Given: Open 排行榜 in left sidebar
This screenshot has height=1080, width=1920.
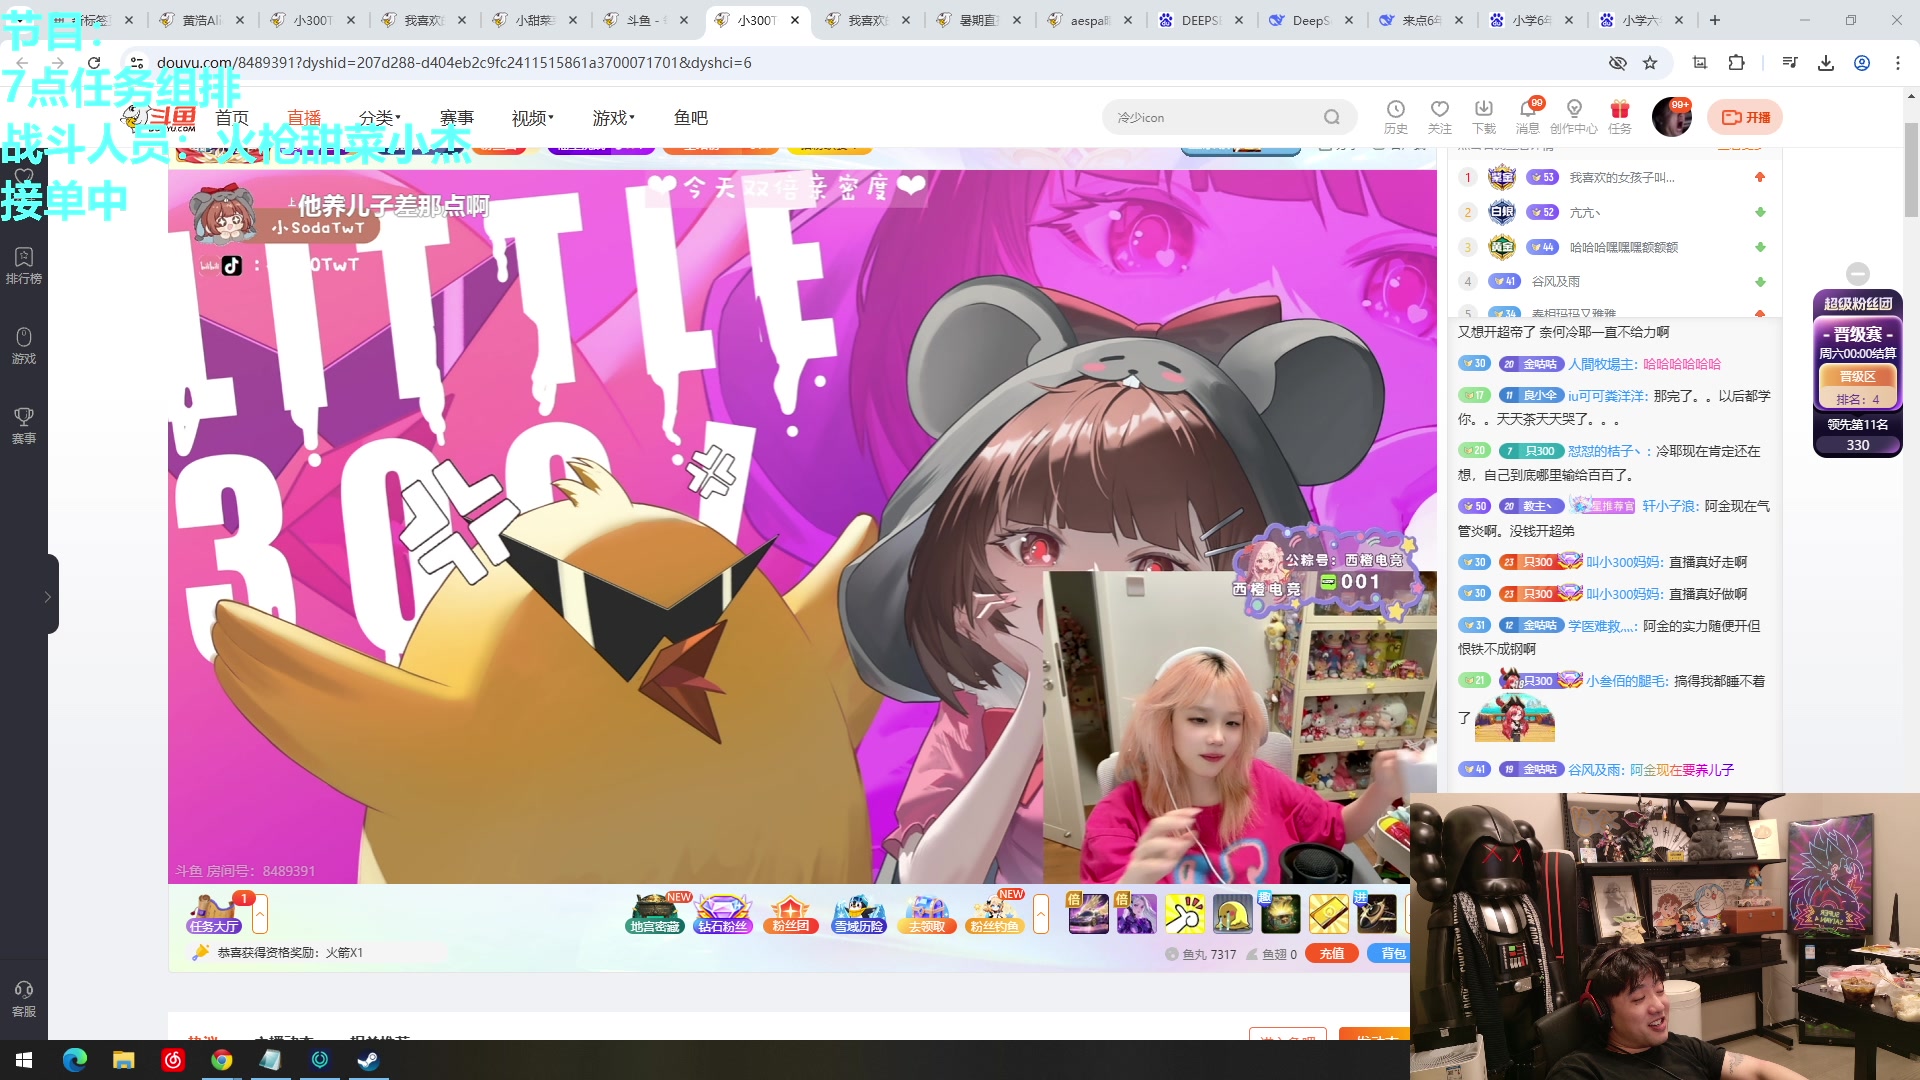Looking at the screenshot, I should (24, 266).
